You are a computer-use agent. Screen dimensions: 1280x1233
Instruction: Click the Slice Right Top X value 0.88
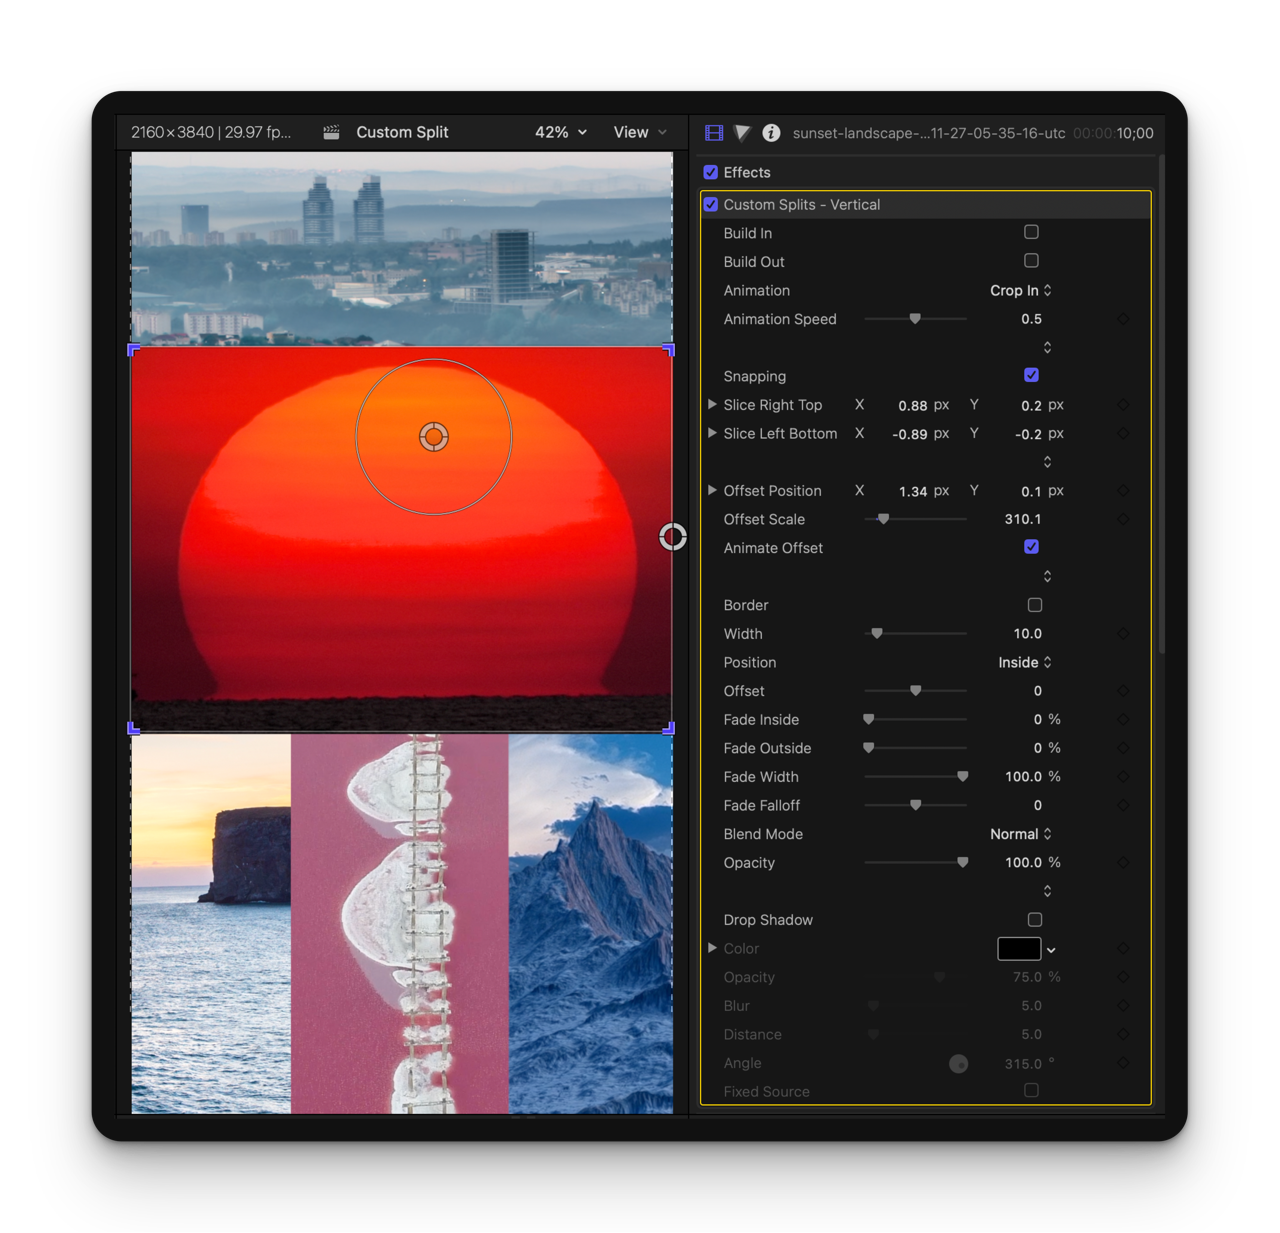(x=912, y=406)
